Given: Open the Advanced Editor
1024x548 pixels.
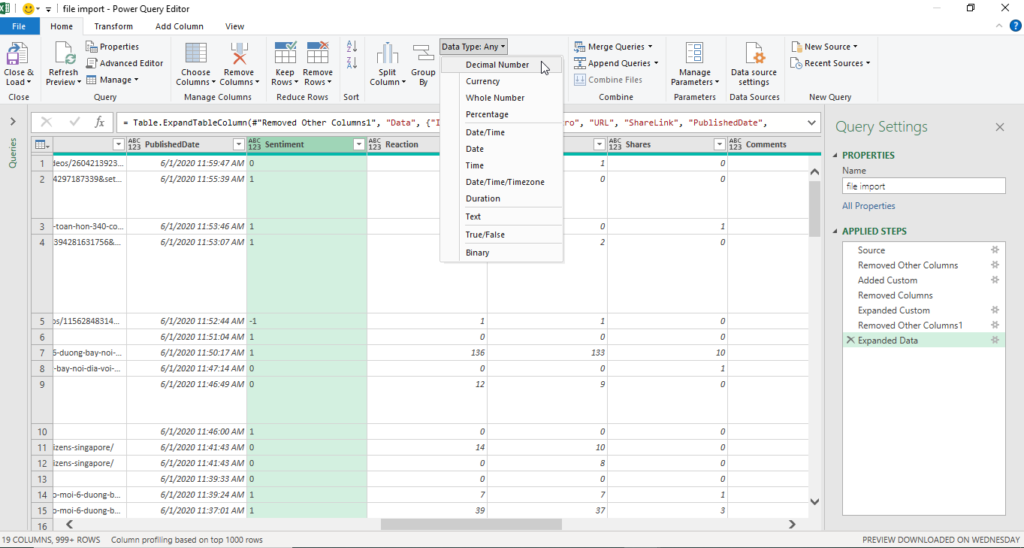Looking at the screenshot, I should 125,63.
